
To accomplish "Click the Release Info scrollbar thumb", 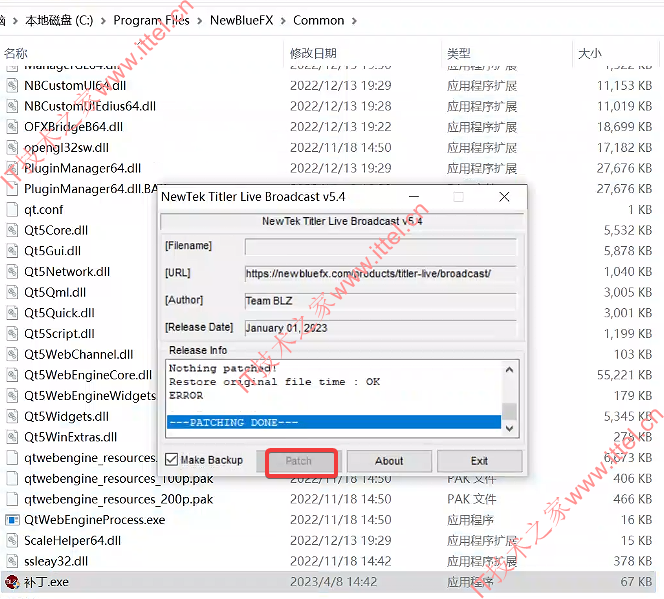I will [x=509, y=411].
